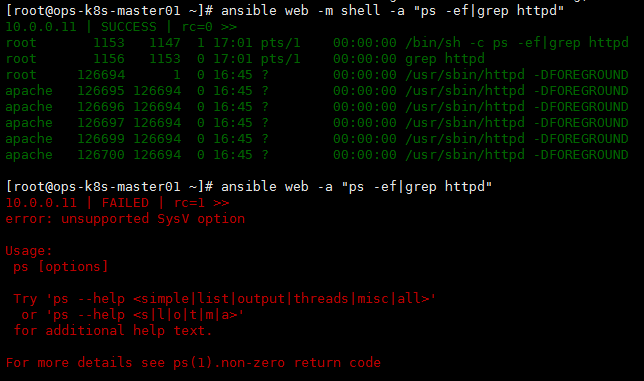This screenshot has width=644, height=381.
Task: Click the 'for additional help text.' line
Action: [113, 331]
